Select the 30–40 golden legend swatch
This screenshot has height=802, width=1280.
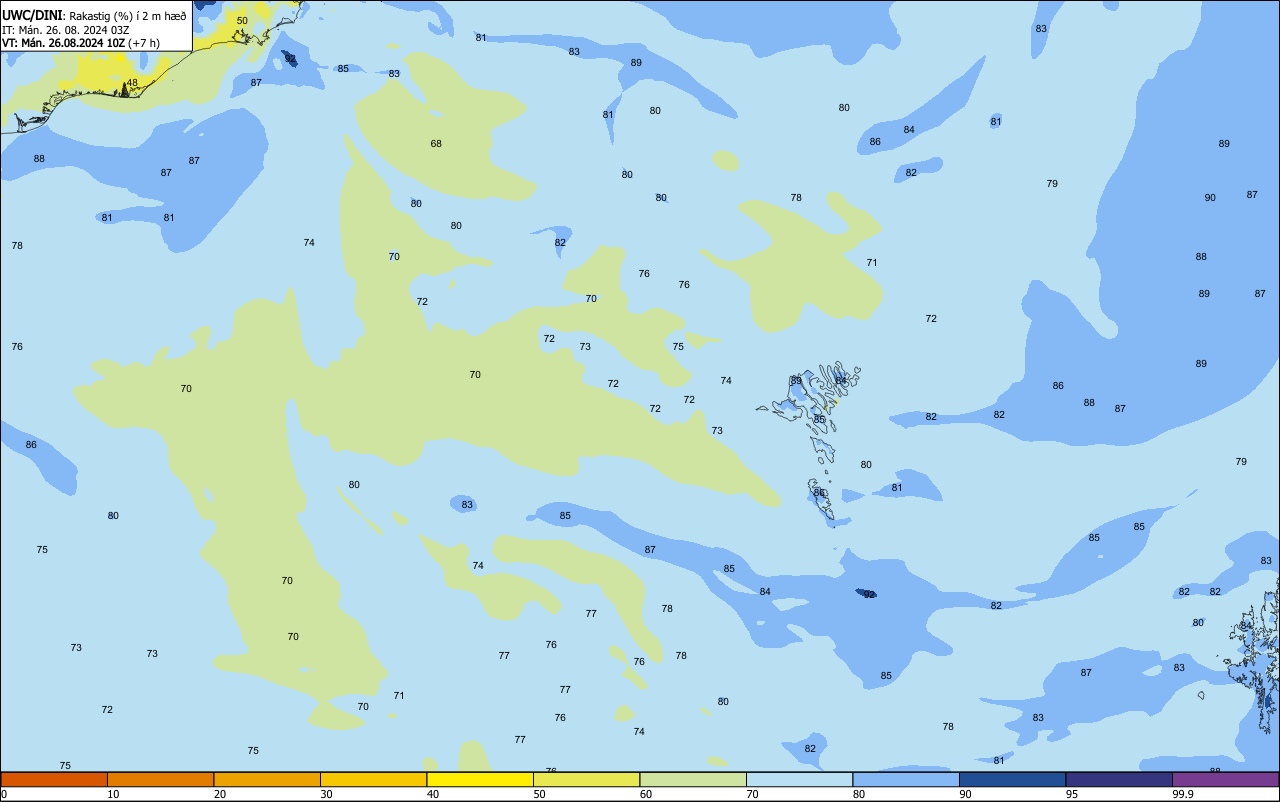(x=373, y=779)
